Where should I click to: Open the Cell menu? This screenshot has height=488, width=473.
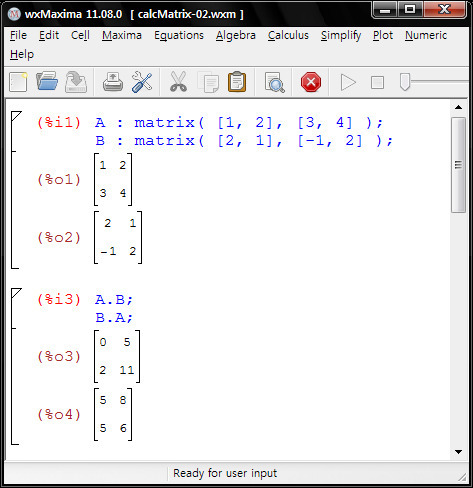coord(80,35)
